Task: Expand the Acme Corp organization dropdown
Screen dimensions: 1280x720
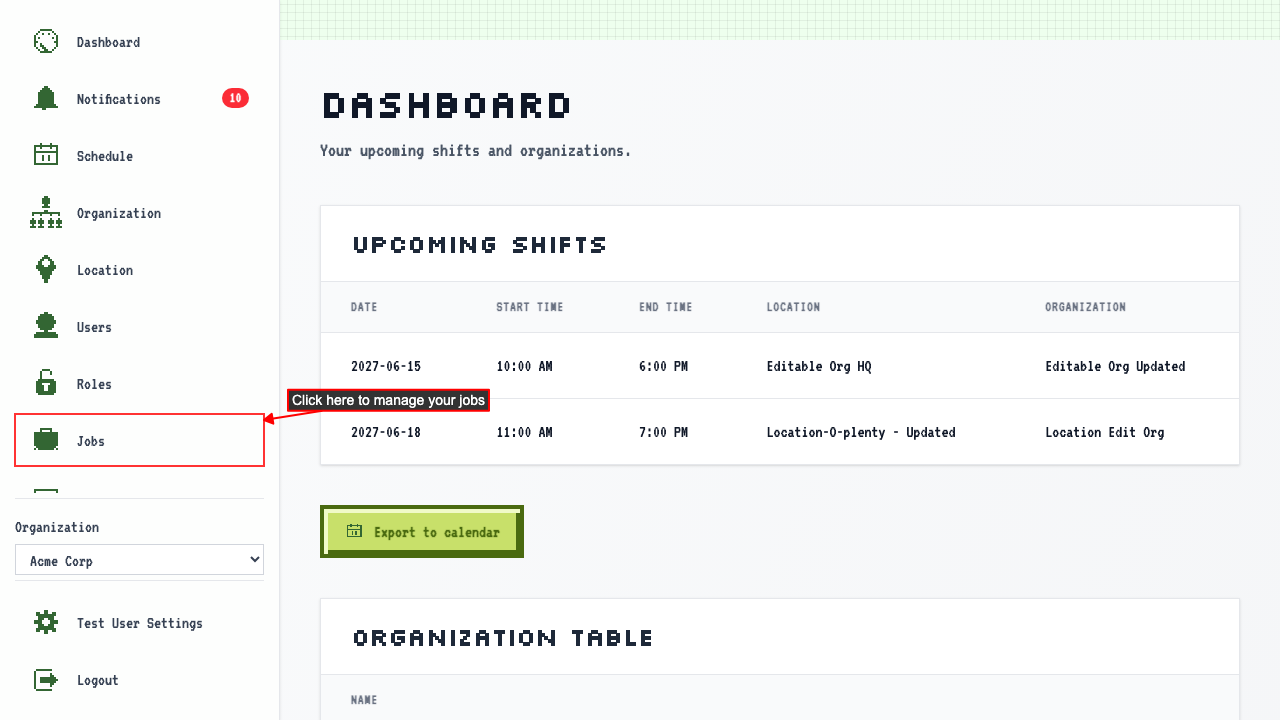Action: tap(139, 560)
